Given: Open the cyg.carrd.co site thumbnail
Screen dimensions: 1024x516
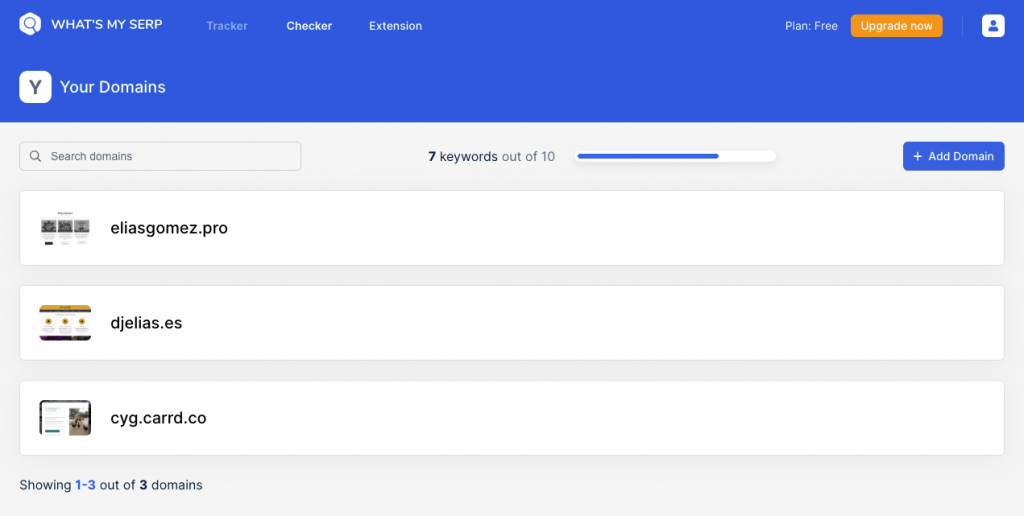Looking at the screenshot, I should pos(65,418).
